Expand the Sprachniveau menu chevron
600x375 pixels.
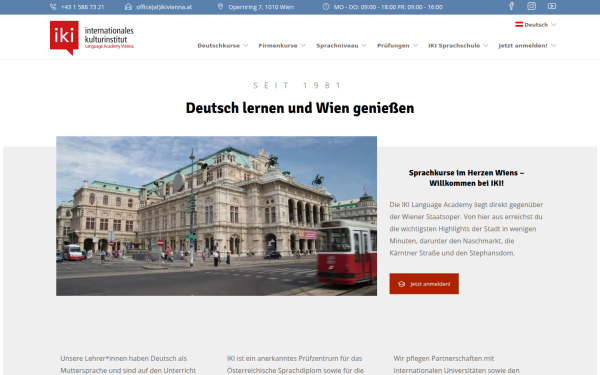[364, 46]
